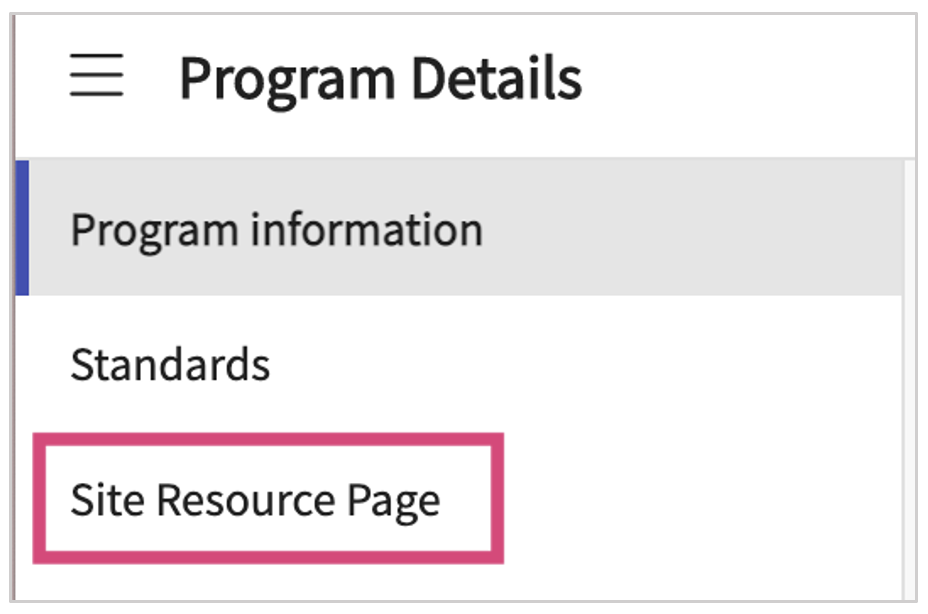Click the three-line menu icon beside Program Details

click(96, 77)
